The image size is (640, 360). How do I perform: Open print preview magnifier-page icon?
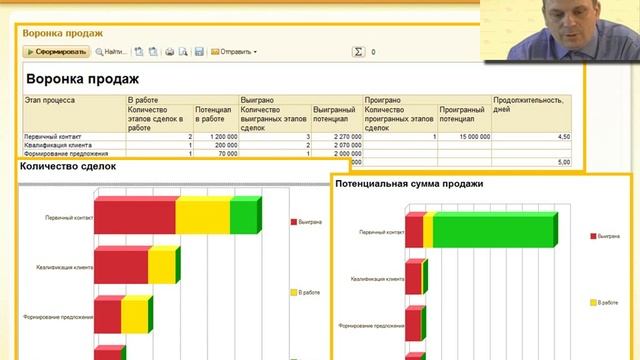point(183,52)
